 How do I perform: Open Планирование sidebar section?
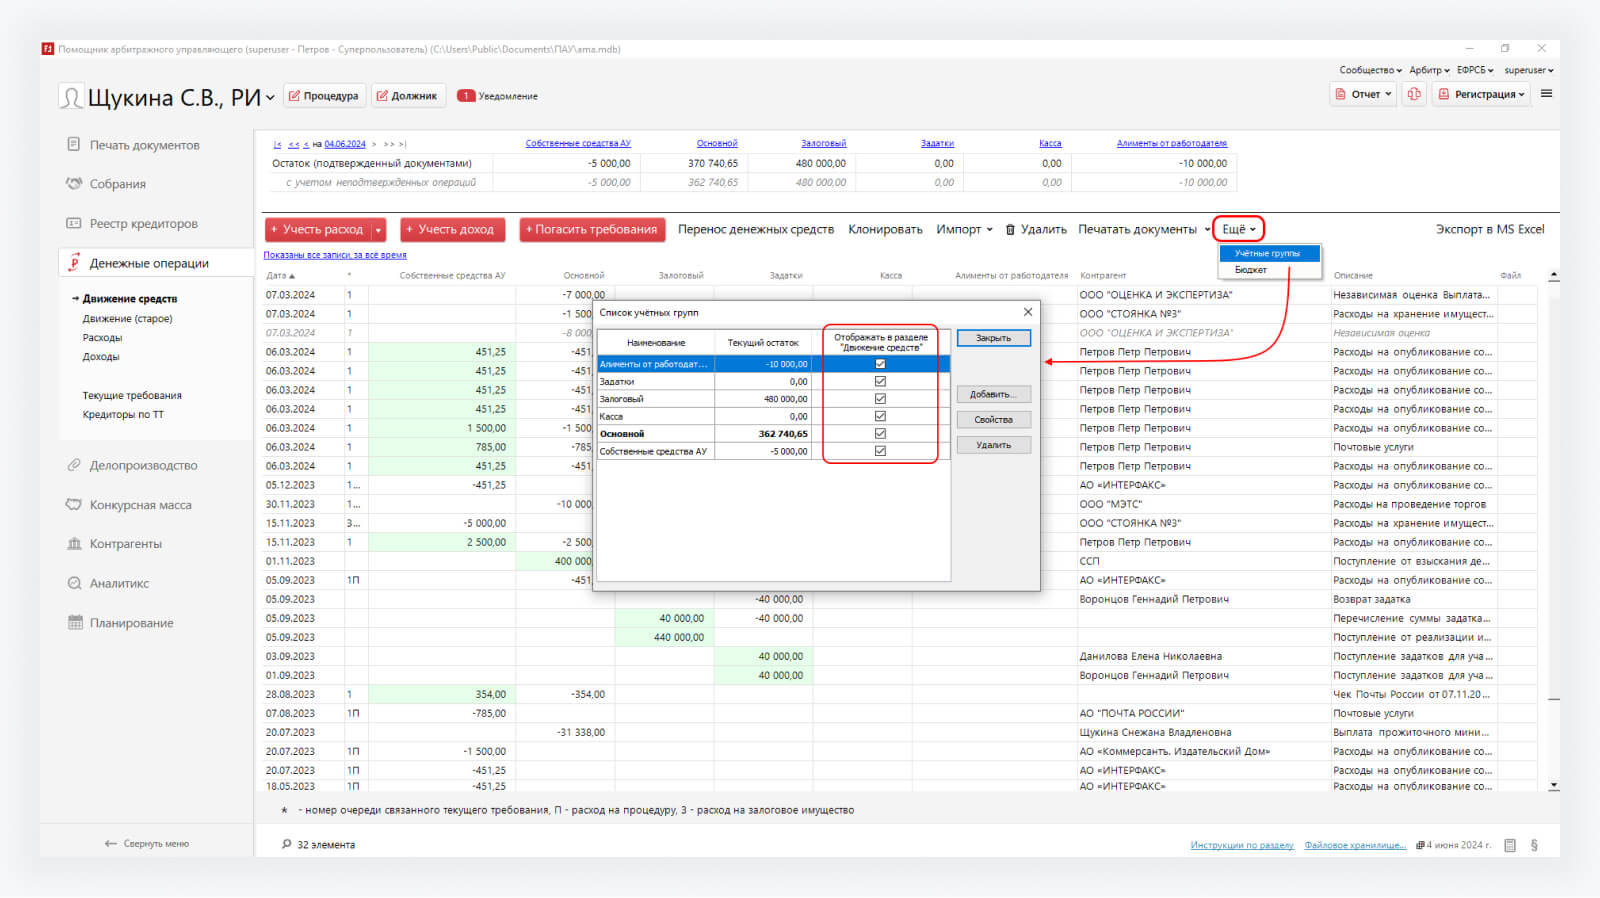click(120, 623)
